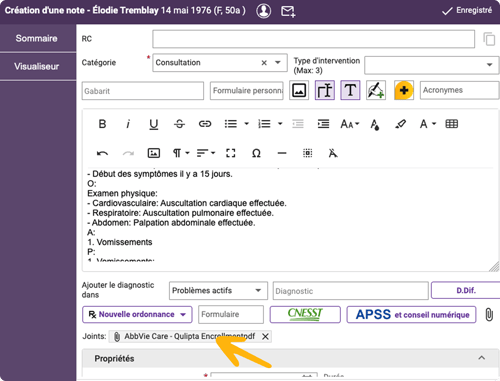Undo the last edit
The height and width of the screenshot is (381, 500).
102,153
